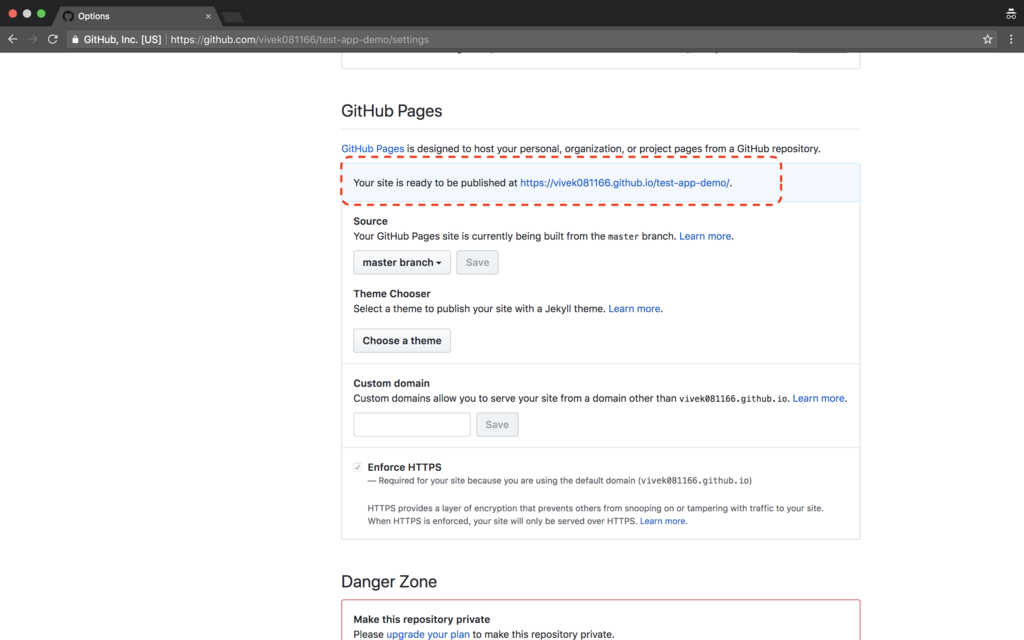Click the Make this repository private heading
Image resolution: width=1024 pixels, height=640 pixels.
click(421, 619)
